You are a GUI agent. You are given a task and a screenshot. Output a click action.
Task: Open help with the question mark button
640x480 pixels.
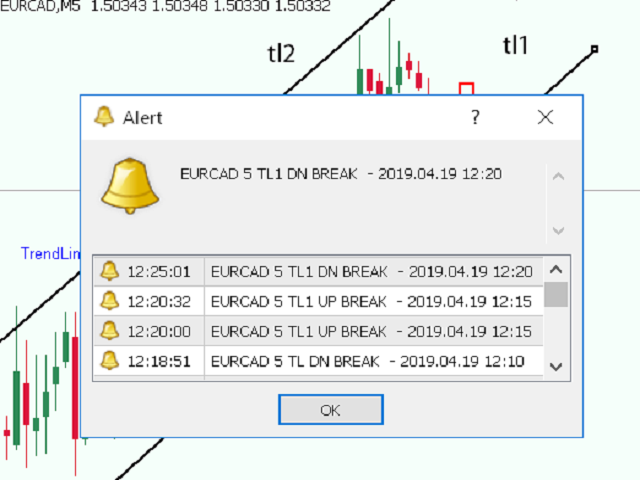(475, 118)
